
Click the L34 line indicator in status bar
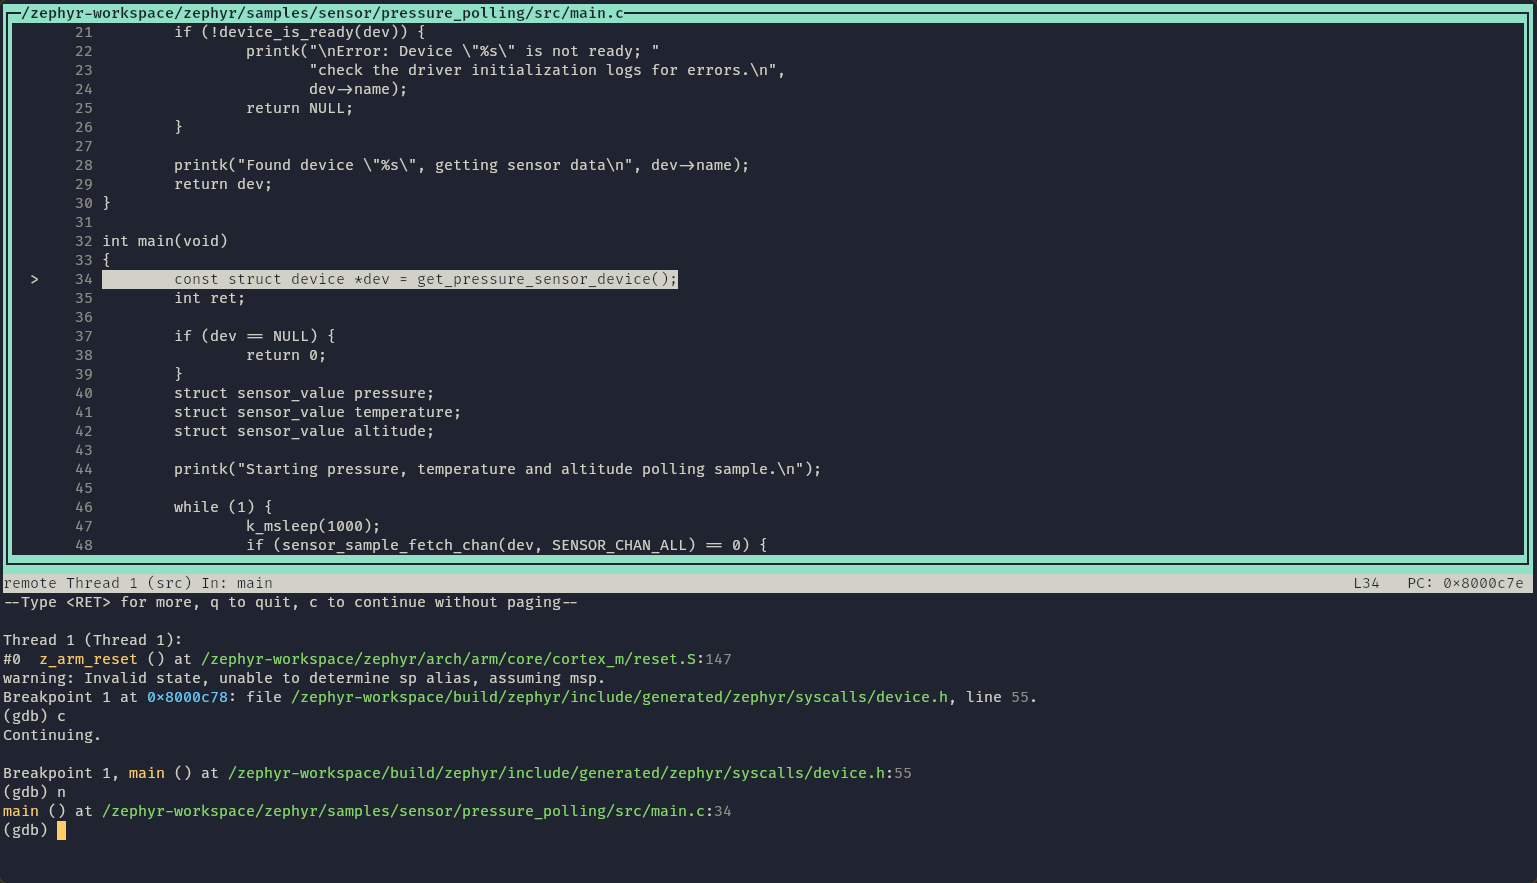click(1366, 583)
